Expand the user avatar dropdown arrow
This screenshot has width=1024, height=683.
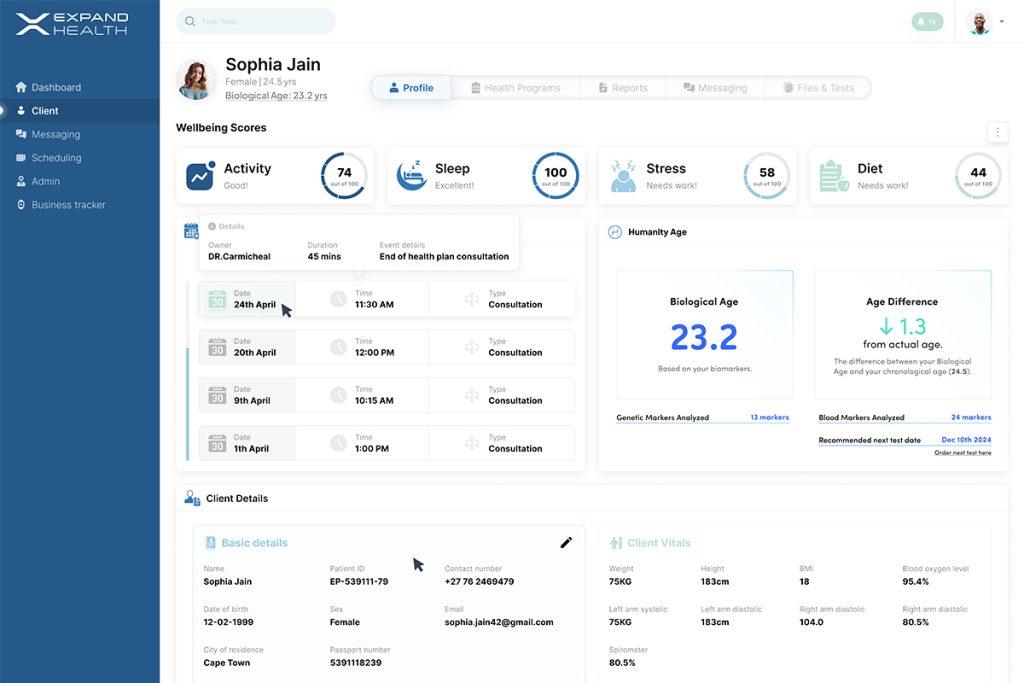point(1002,22)
